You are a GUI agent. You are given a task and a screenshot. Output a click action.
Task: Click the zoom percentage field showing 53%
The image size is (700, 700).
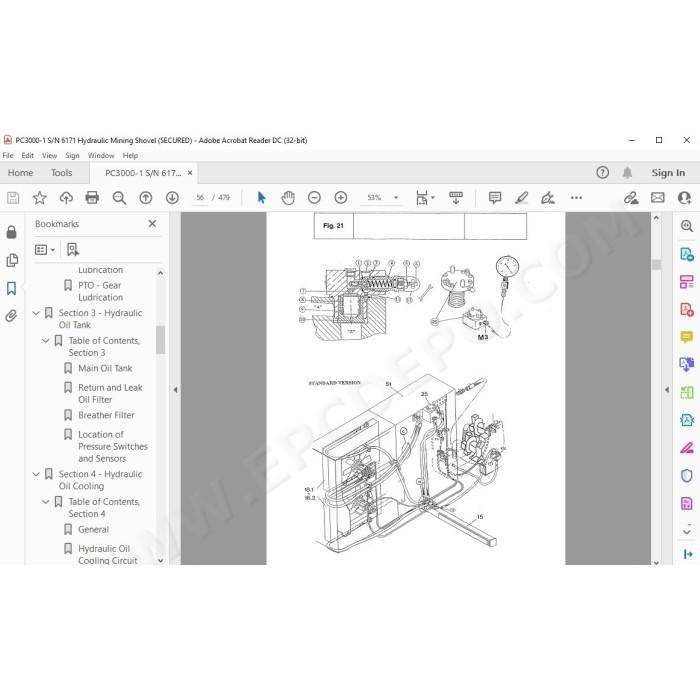point(374,197)
